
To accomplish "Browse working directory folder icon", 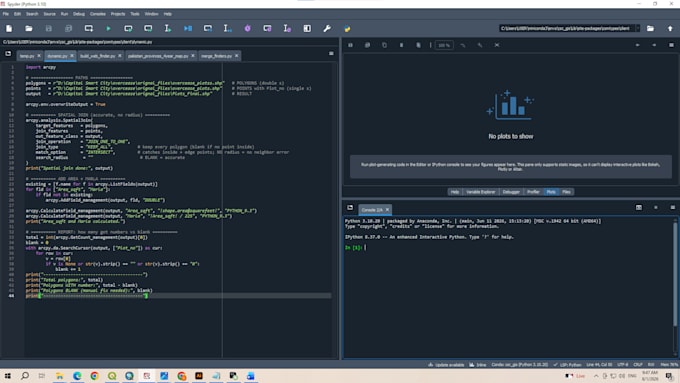I will tap(650, 29).
